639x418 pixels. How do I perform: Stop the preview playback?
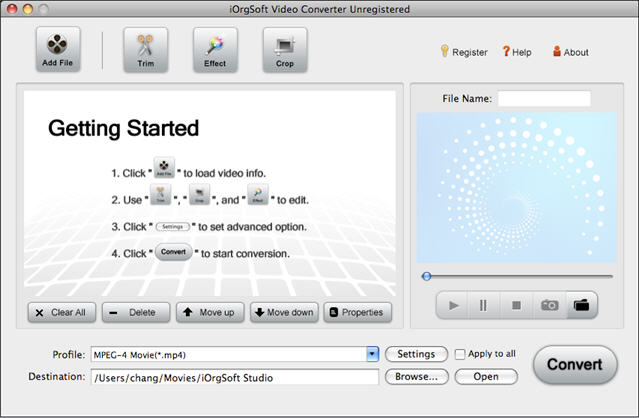click(x=516, y=305)
